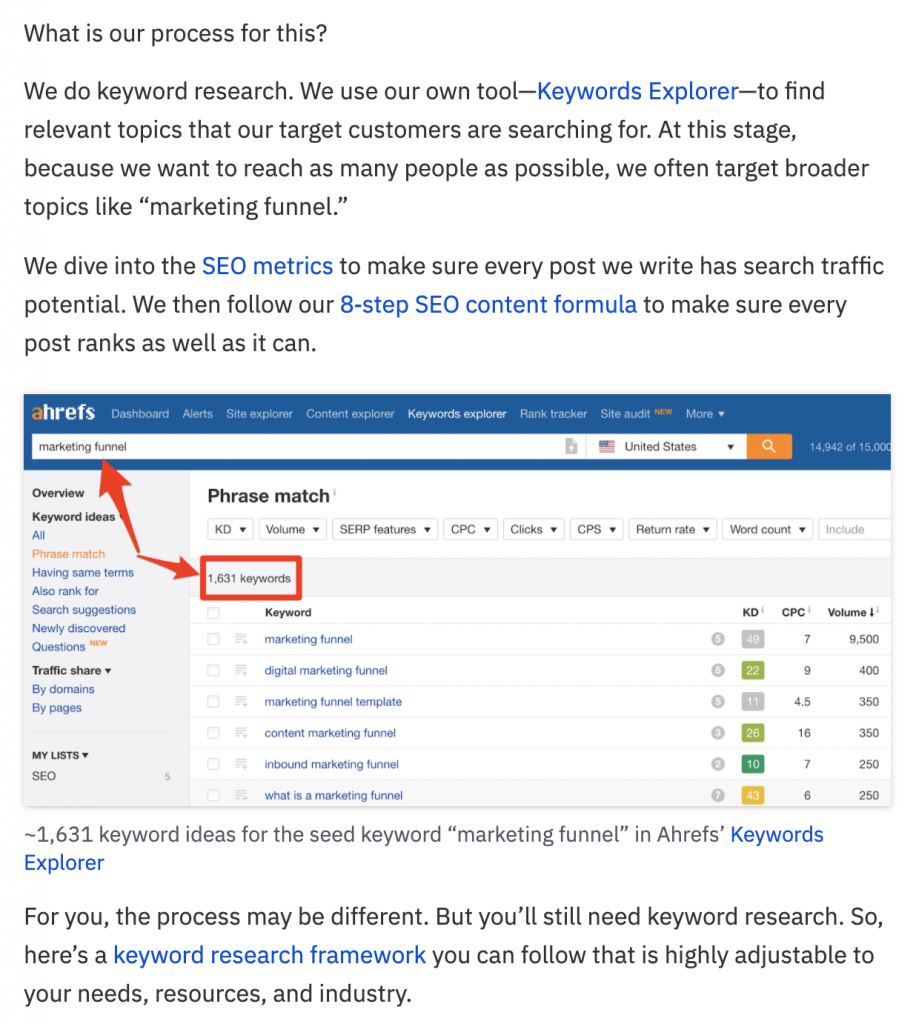Select the Keywords explorer nav item

pyautogui.click(x=457, y=414)
